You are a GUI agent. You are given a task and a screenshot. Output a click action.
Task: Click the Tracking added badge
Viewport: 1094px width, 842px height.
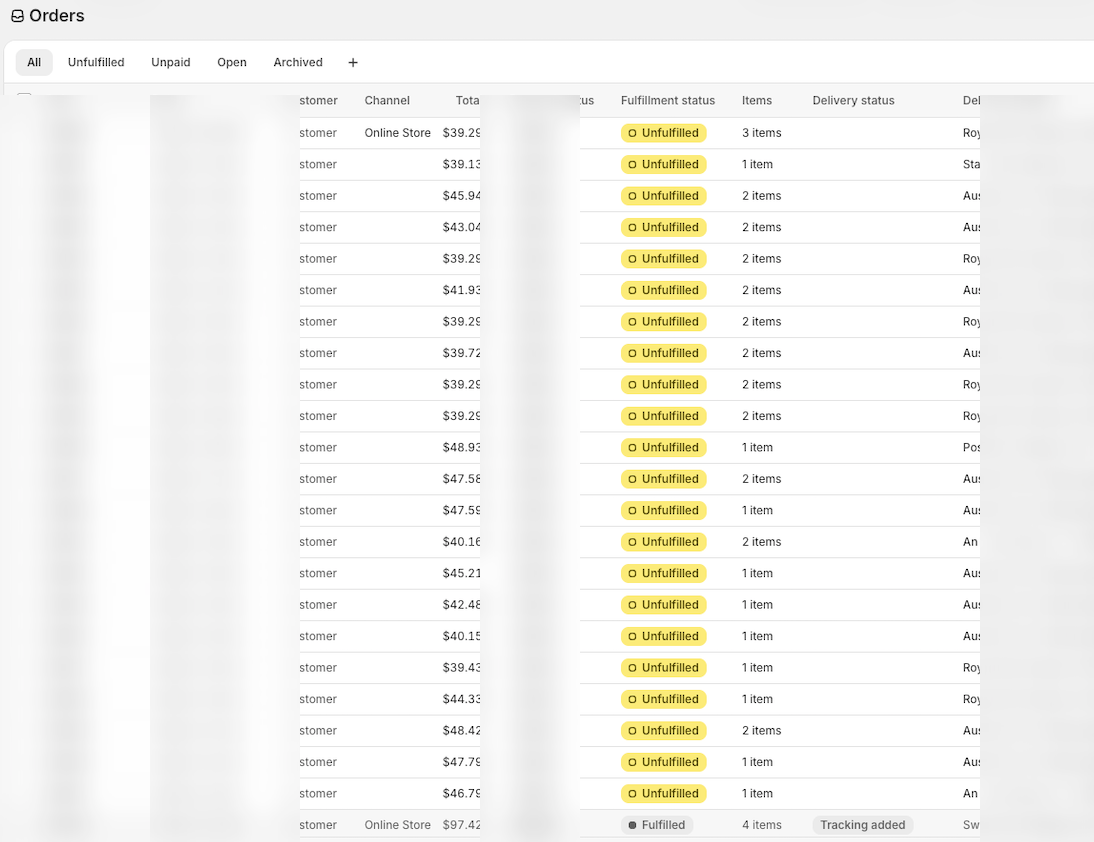pos(862,824)
